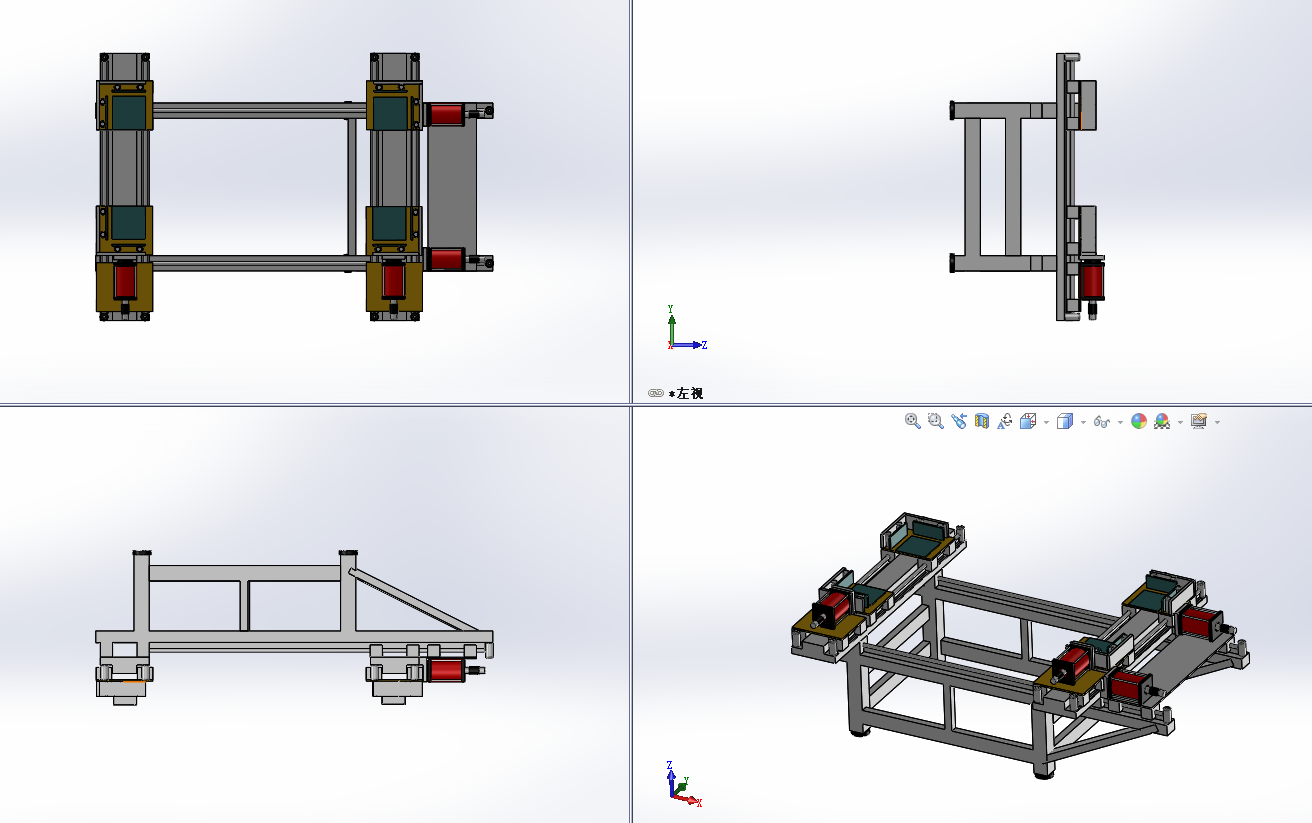Click the Zoom to Fit magnifier icon
The width and height of the screenshot is (1312, 823).
[912, 421]
